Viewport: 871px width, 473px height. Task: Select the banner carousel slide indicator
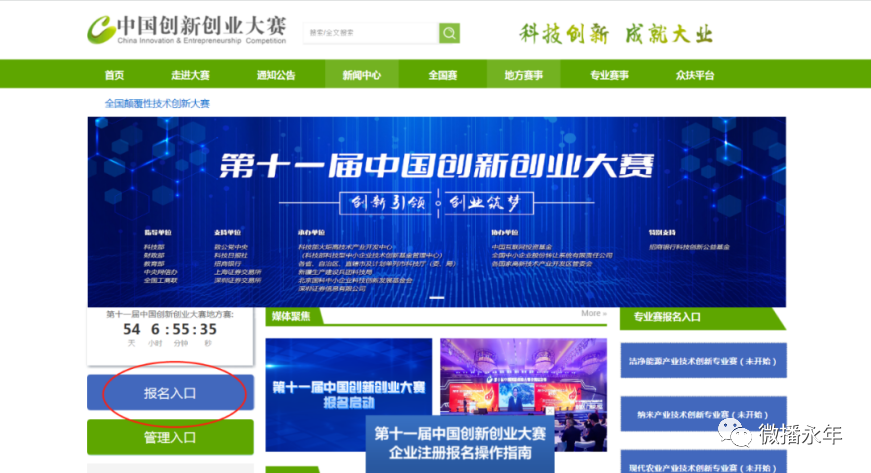[437, 298]
